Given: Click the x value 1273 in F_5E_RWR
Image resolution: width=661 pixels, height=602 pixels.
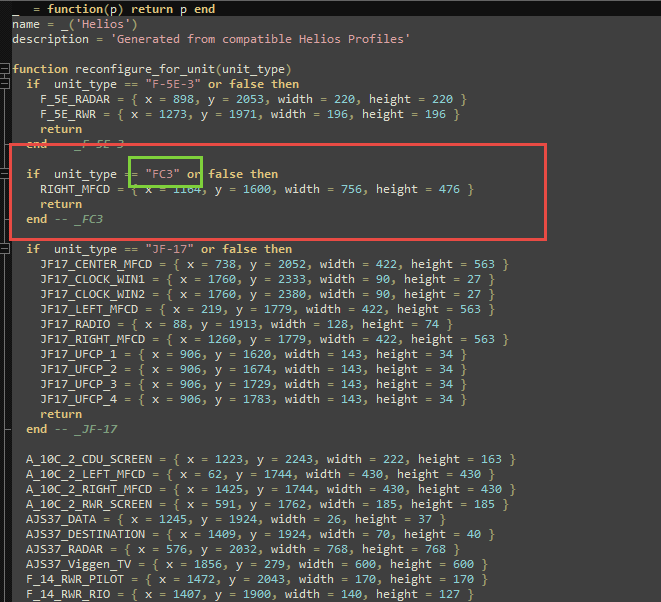Looking at the screenshot, I should click(x=173, y=114).
